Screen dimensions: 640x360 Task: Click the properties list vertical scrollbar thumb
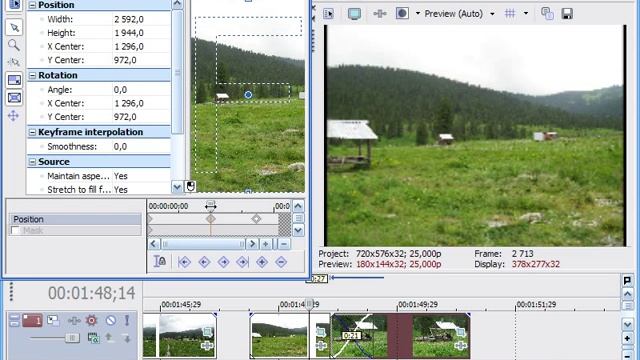(x=177, y=72)
